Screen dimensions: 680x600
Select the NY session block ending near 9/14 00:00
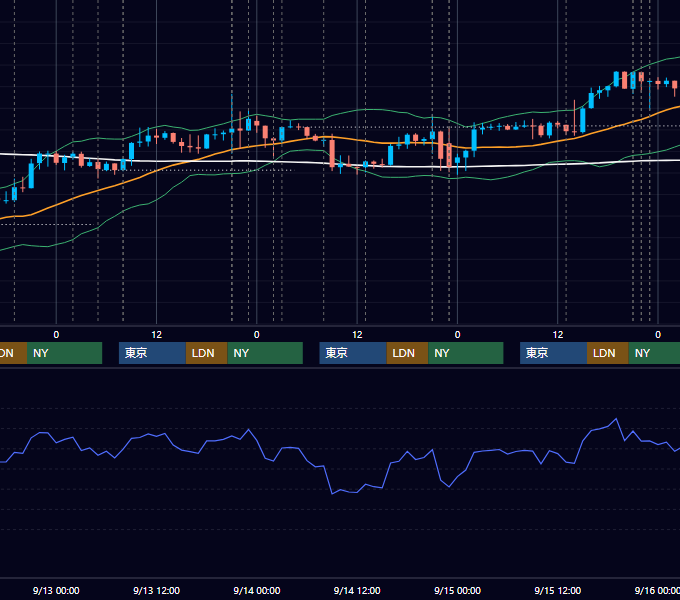point(265,353)
